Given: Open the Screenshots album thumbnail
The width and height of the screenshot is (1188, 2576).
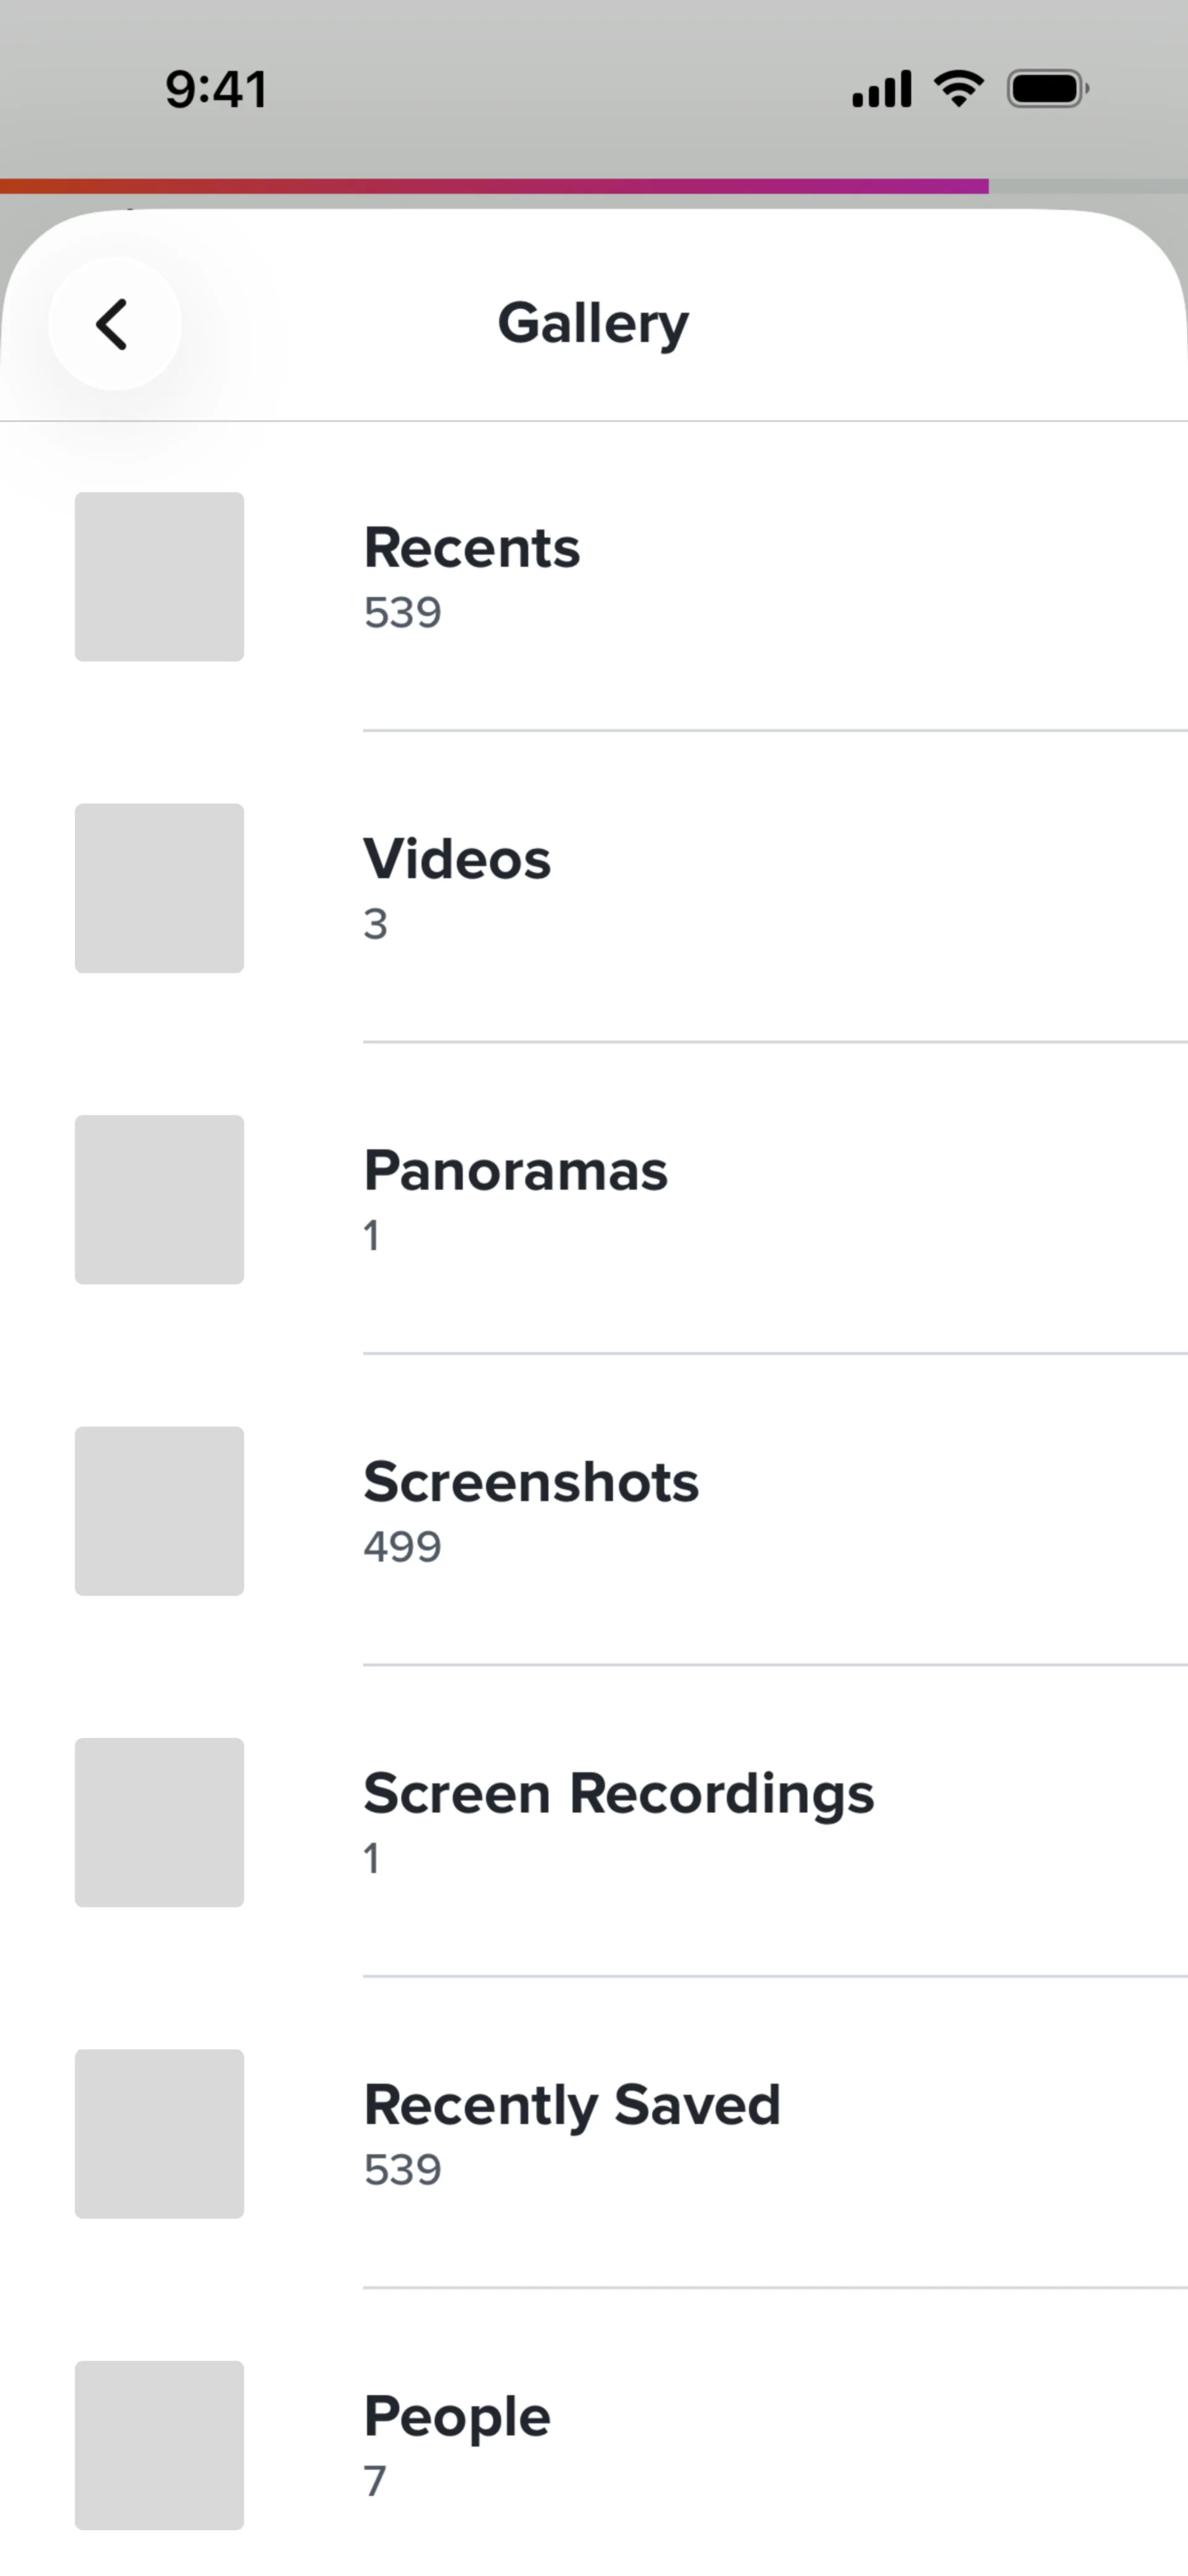Looking at the screenshot, I should (x=159, y=1511).
